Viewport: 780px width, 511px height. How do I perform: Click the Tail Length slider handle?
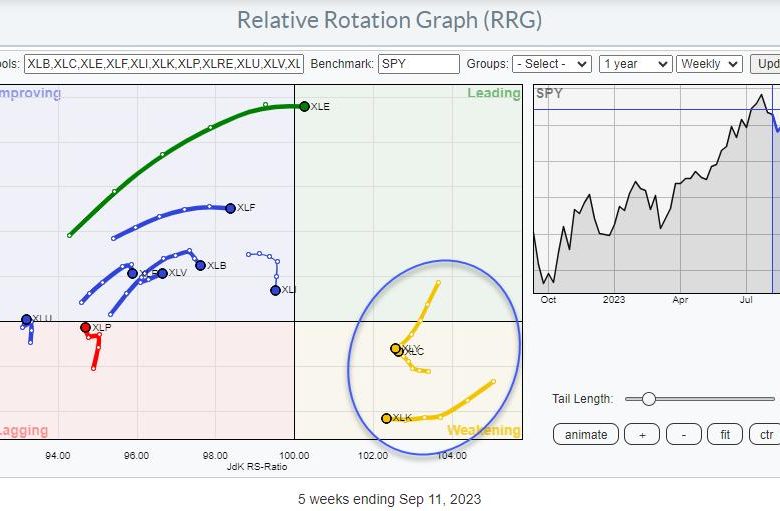(648, 399)
